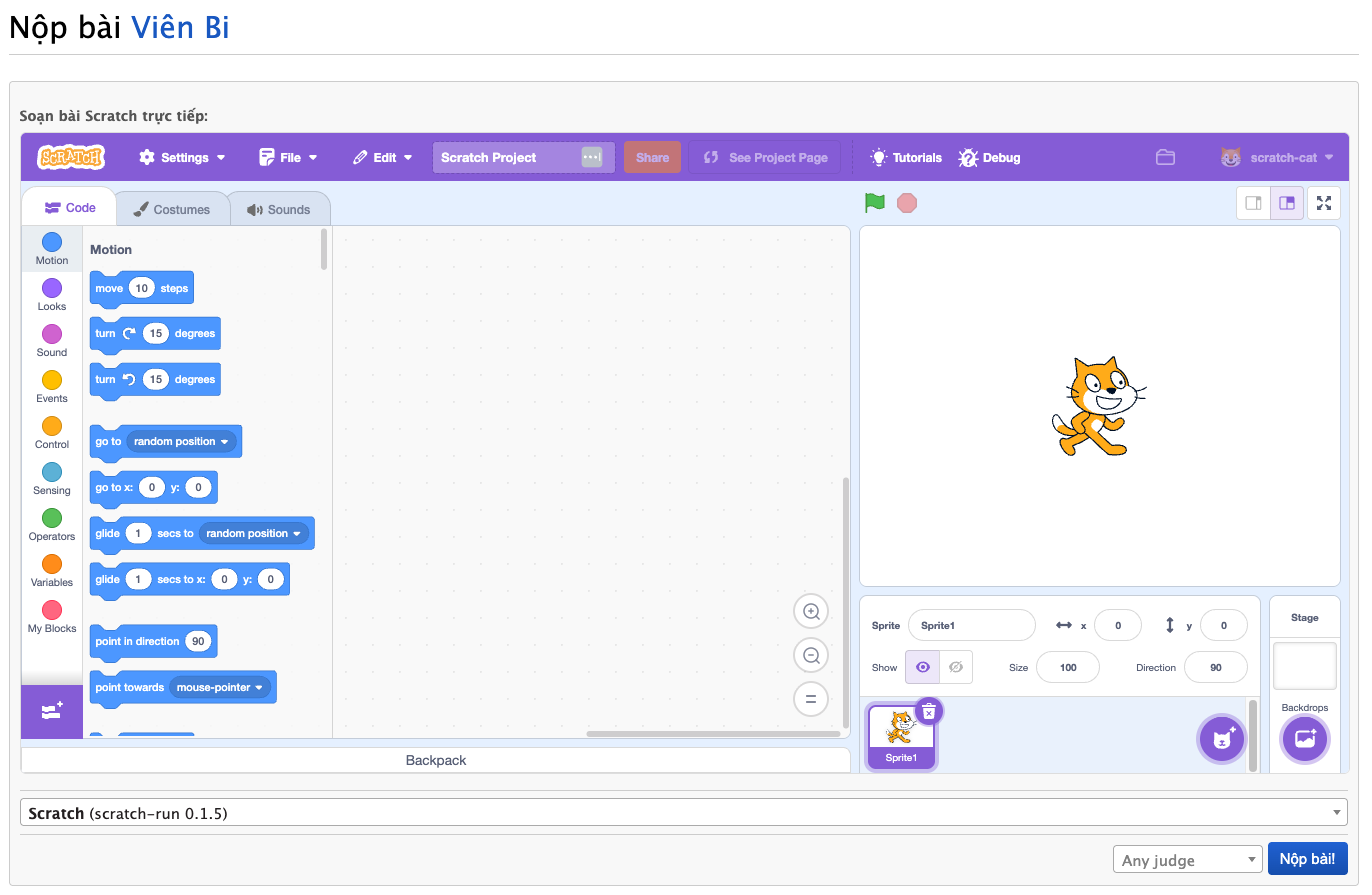The width and height of the screenshot is (1372, 895).
Task: Select the Events block category color
Action: 52,381
